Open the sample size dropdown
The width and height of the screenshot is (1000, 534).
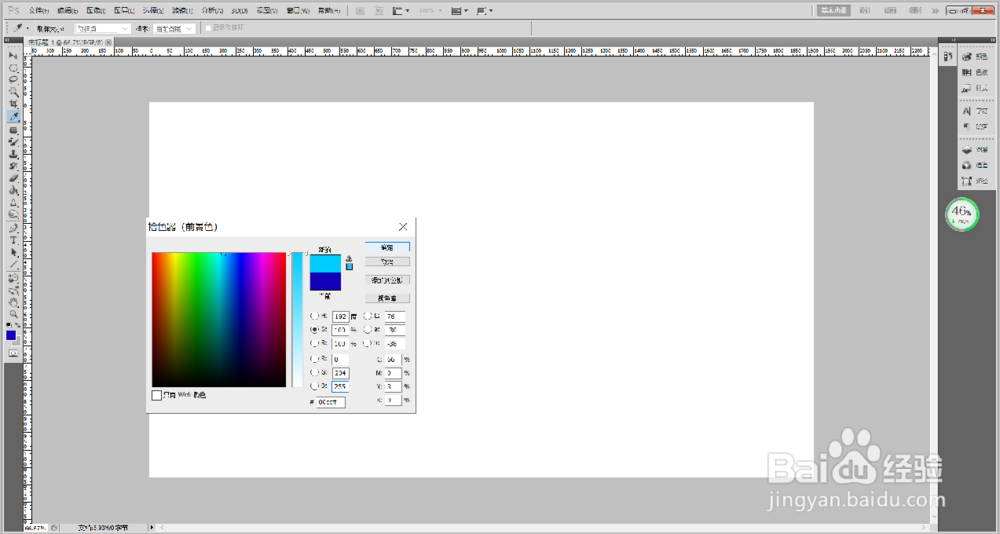coord(103,29)
